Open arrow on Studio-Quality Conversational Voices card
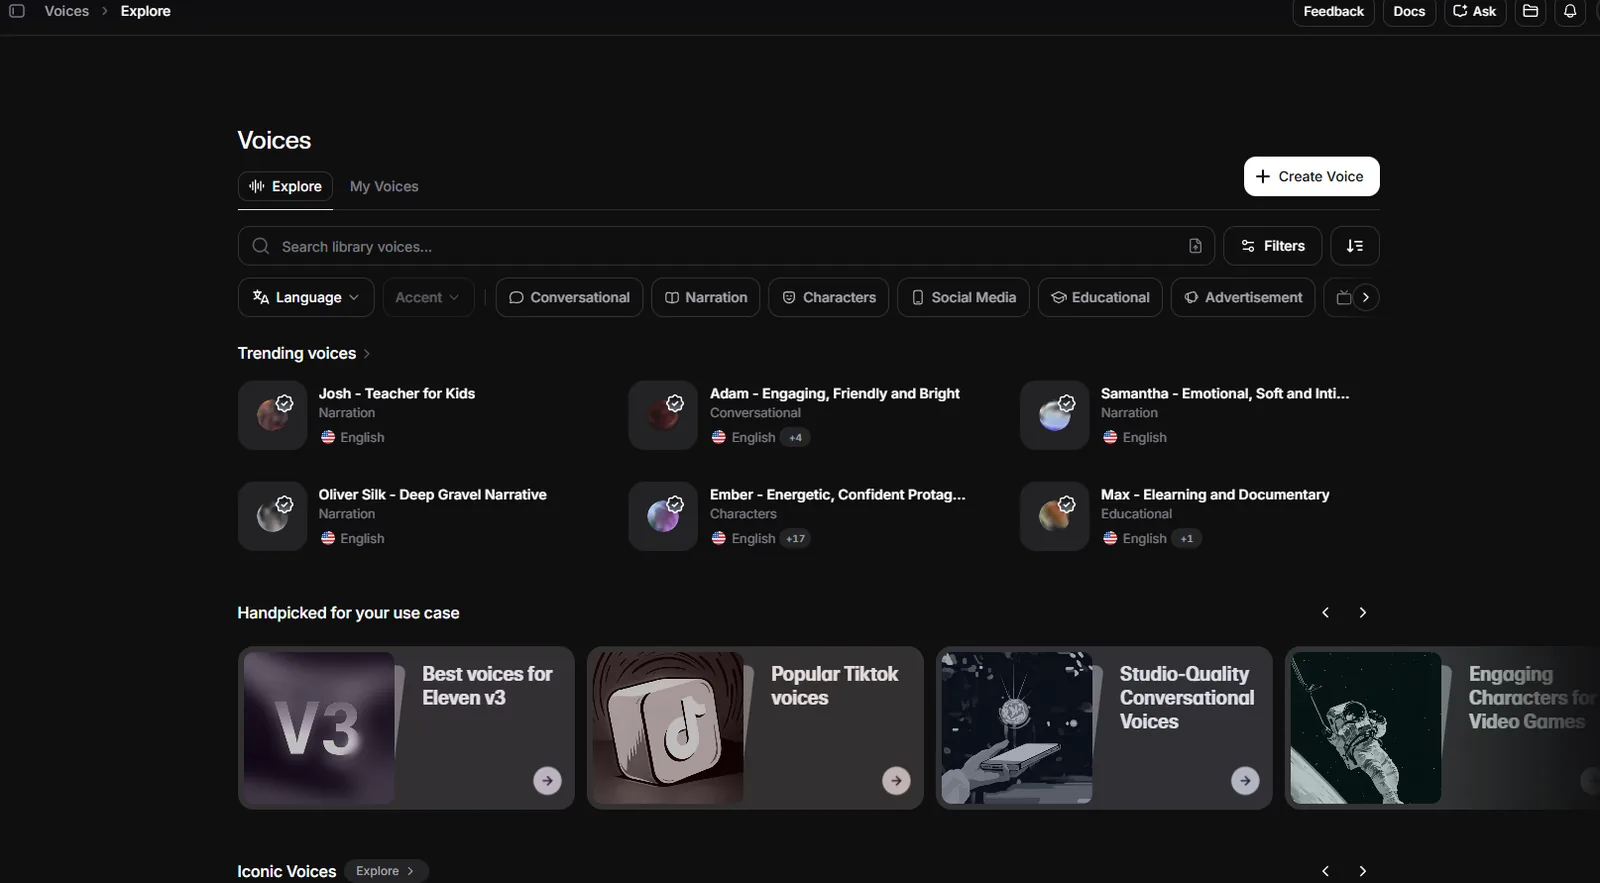 pos(1245,780)
